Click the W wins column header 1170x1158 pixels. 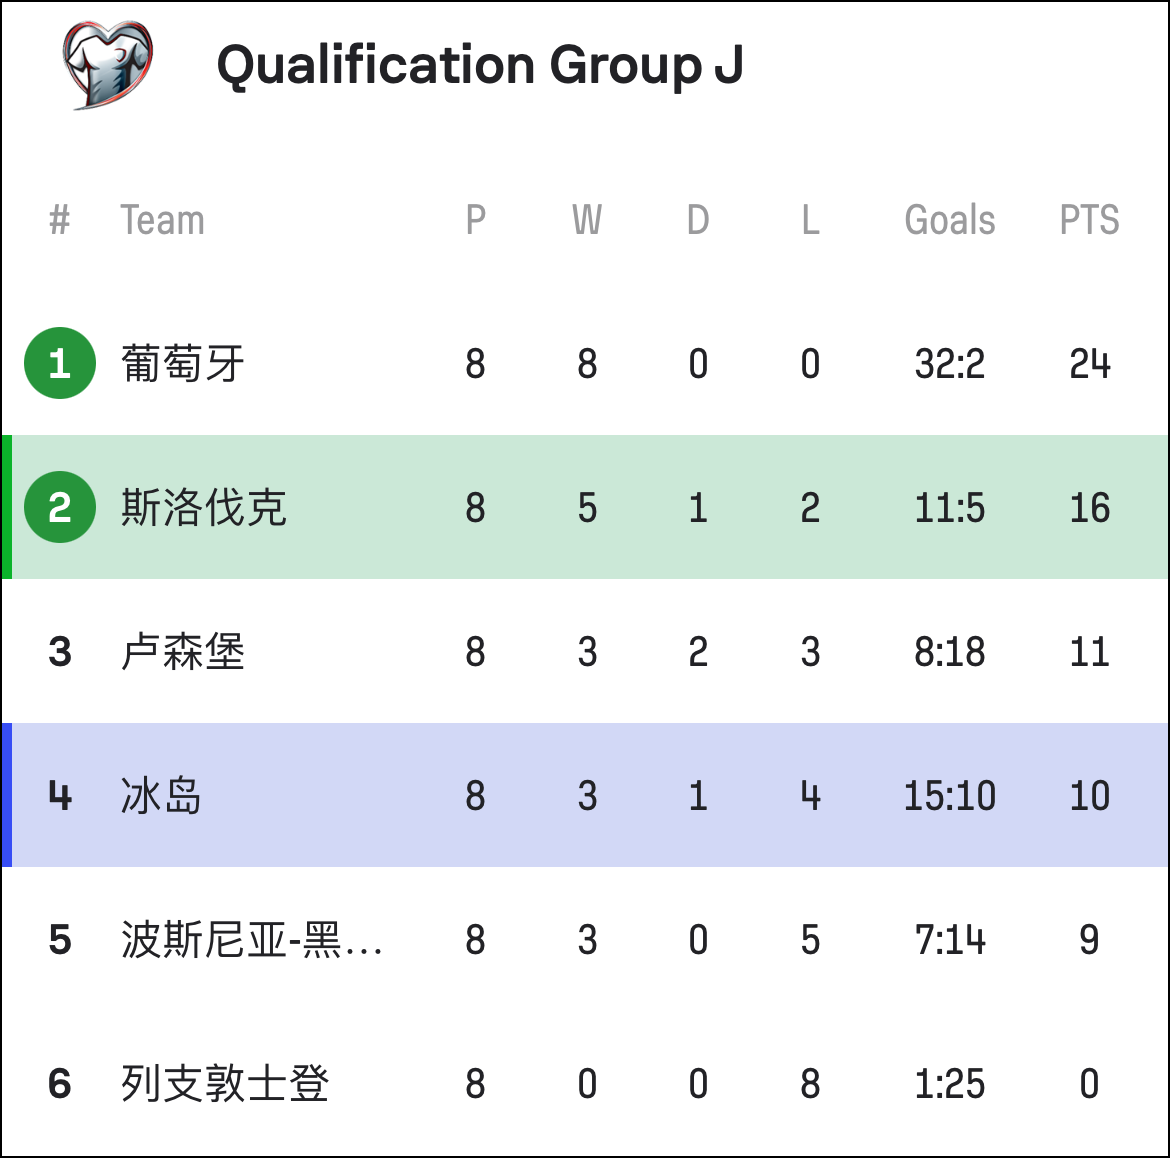pos(587,220)
